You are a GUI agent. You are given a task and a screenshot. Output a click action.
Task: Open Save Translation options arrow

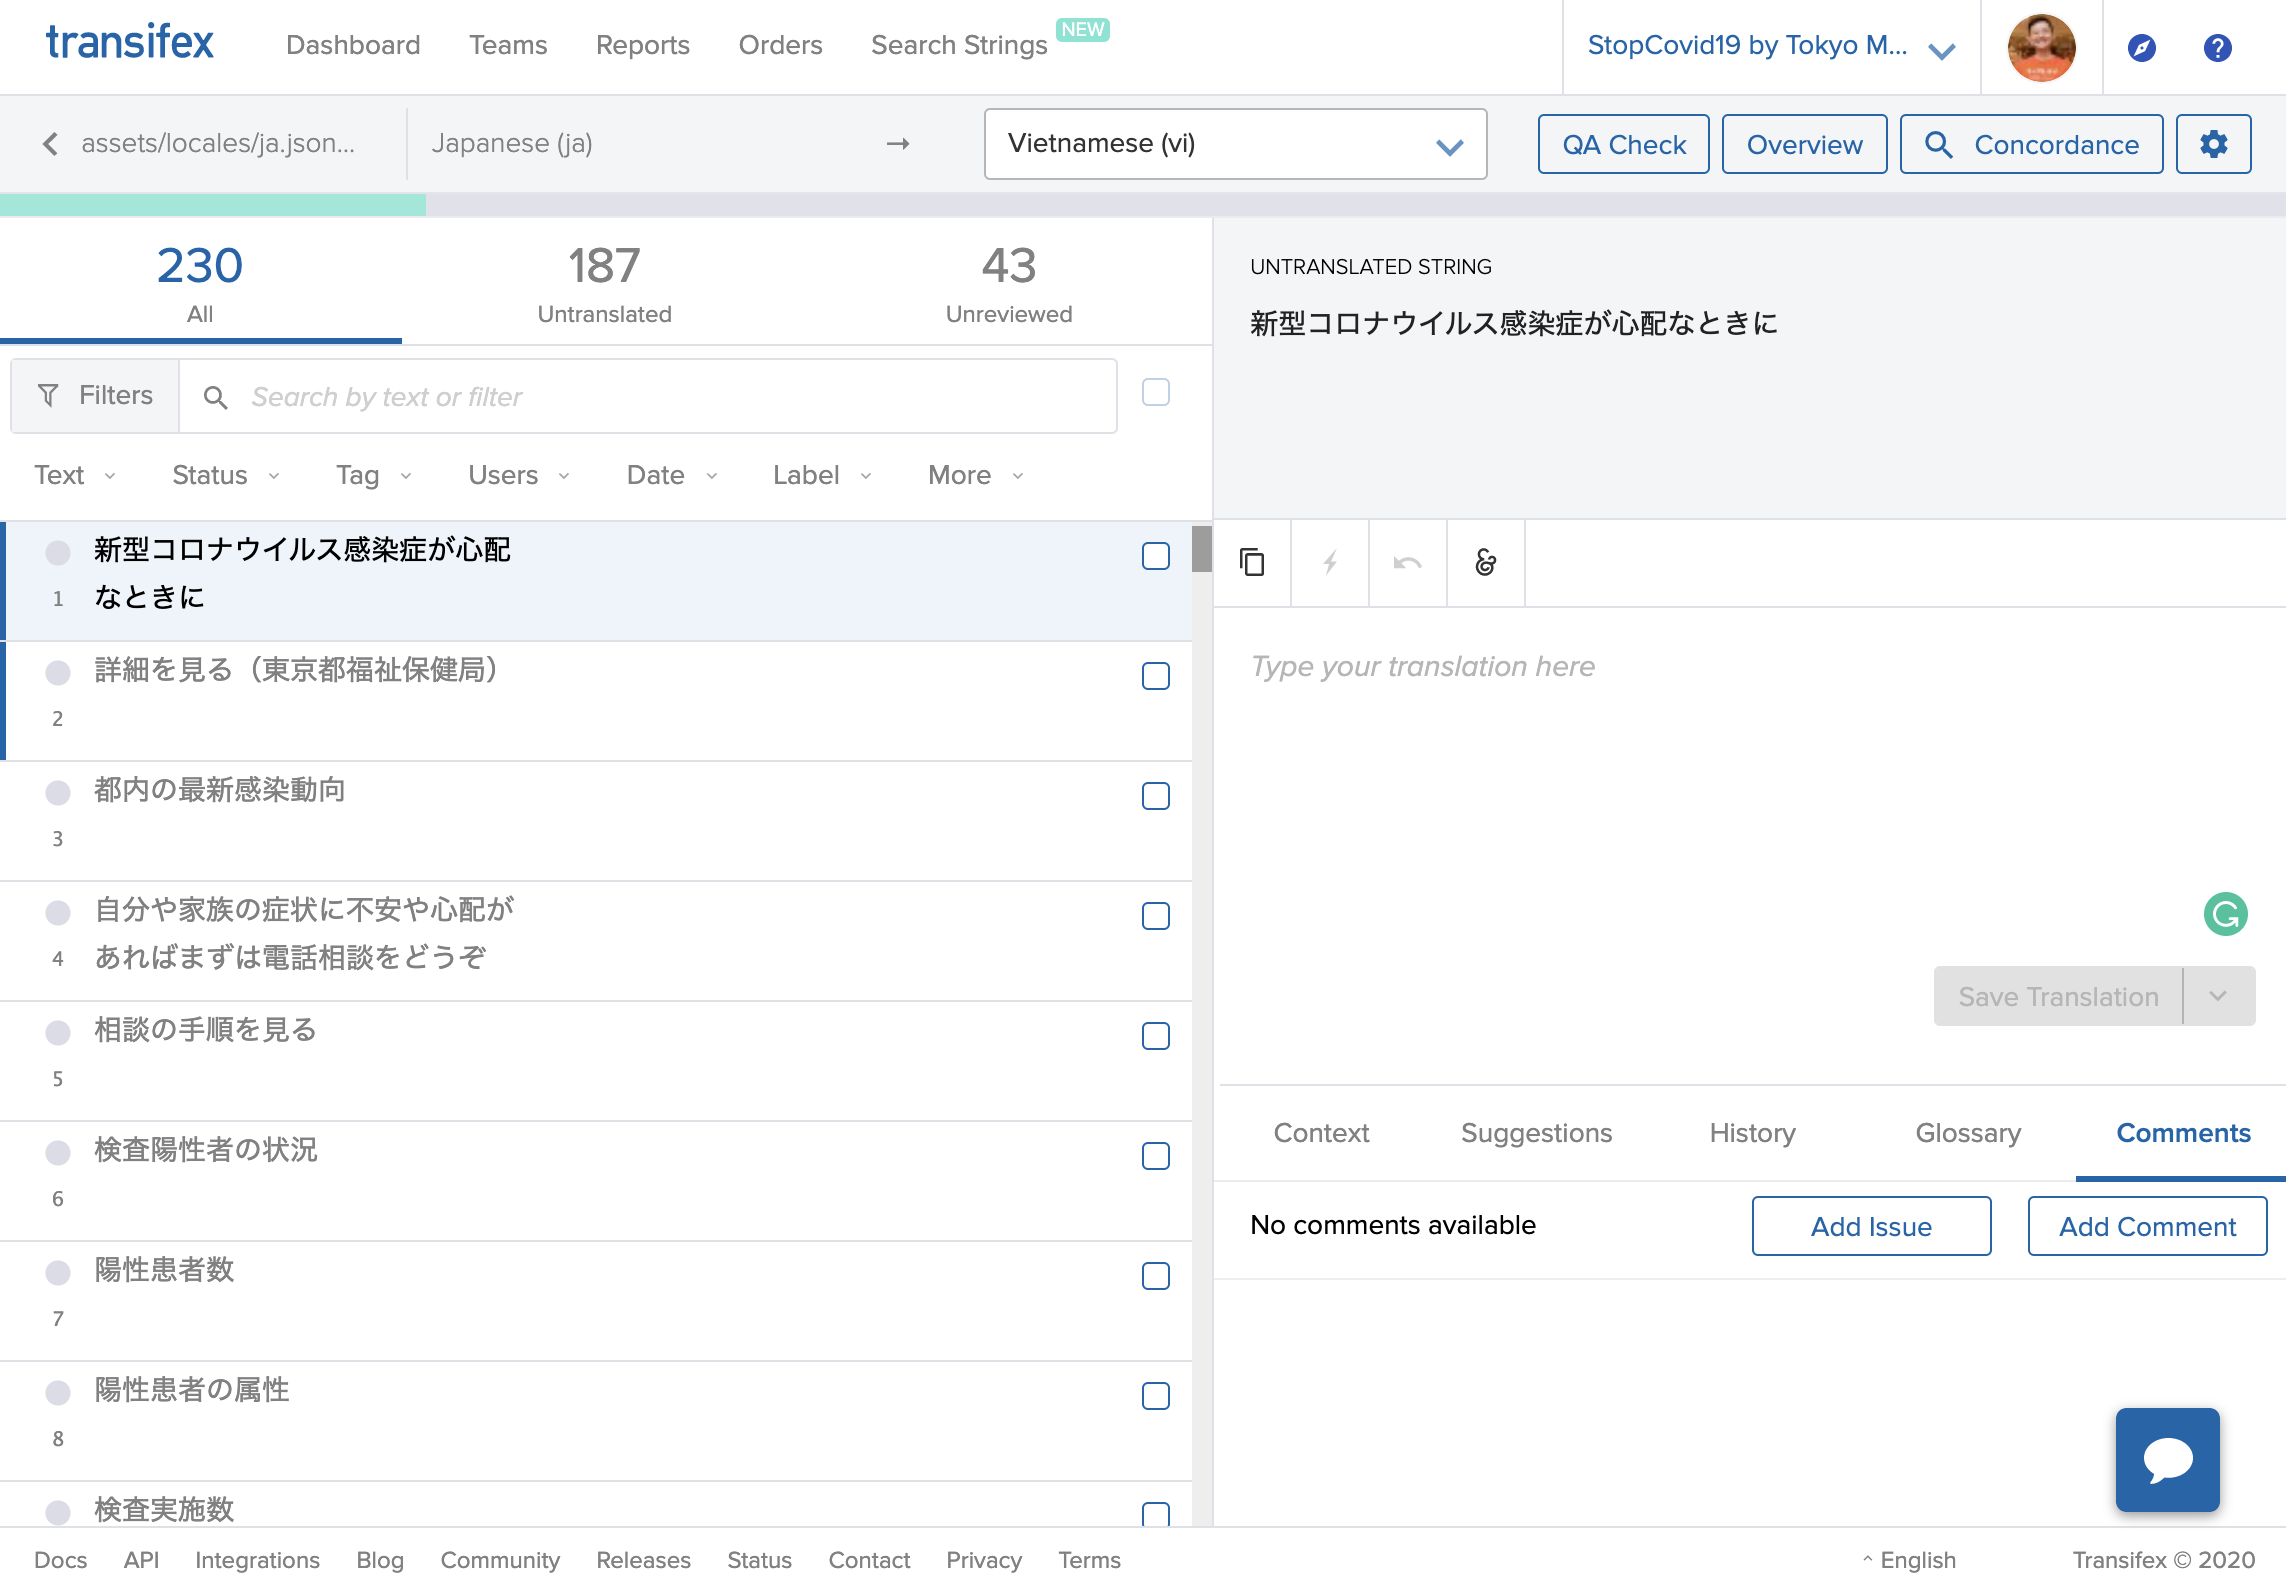coord(2219,996)
